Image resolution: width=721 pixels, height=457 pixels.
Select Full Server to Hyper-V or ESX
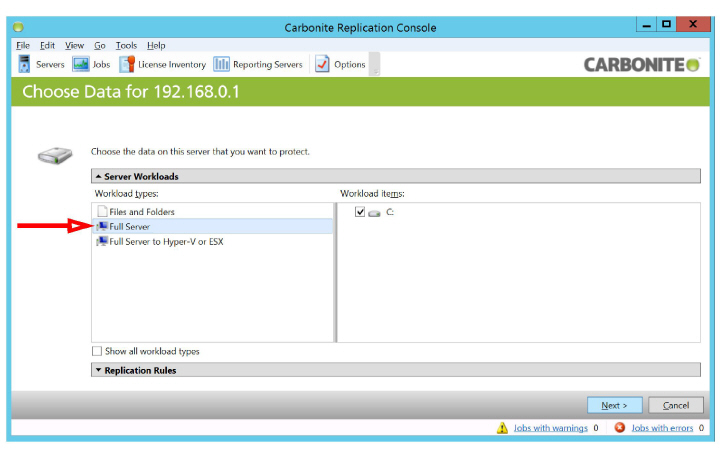click(x=212, y=241)
